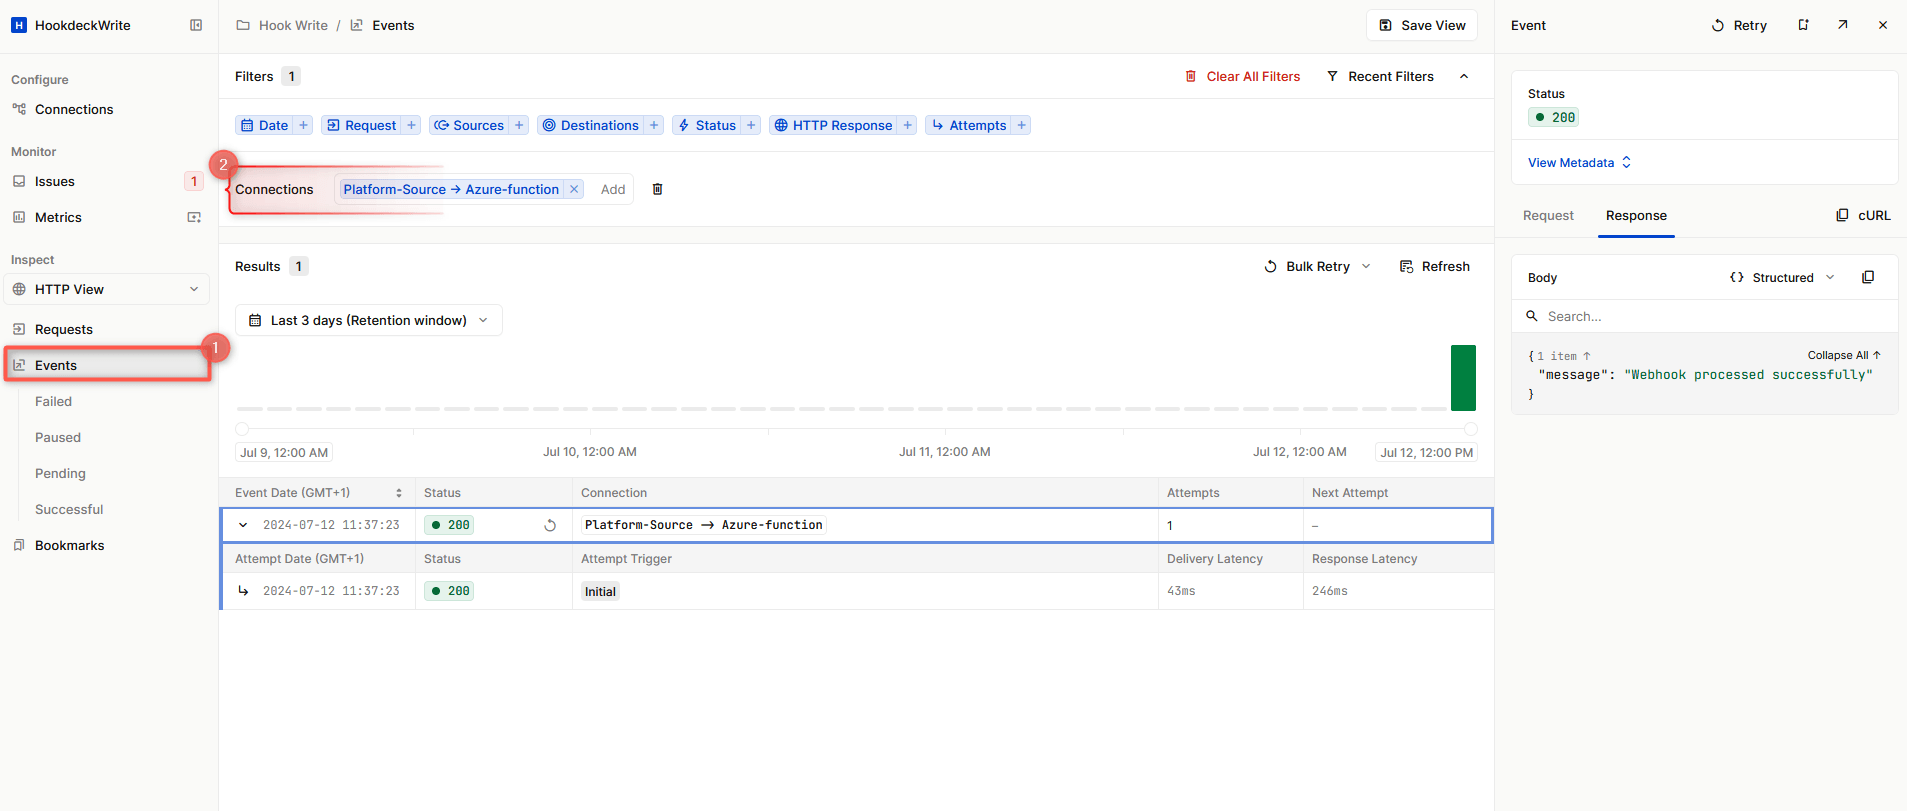Copy cURL command
Image resolution: width=1907 pixels, height=811 pixels.
pyautogui.click(x=1863, y=215)
